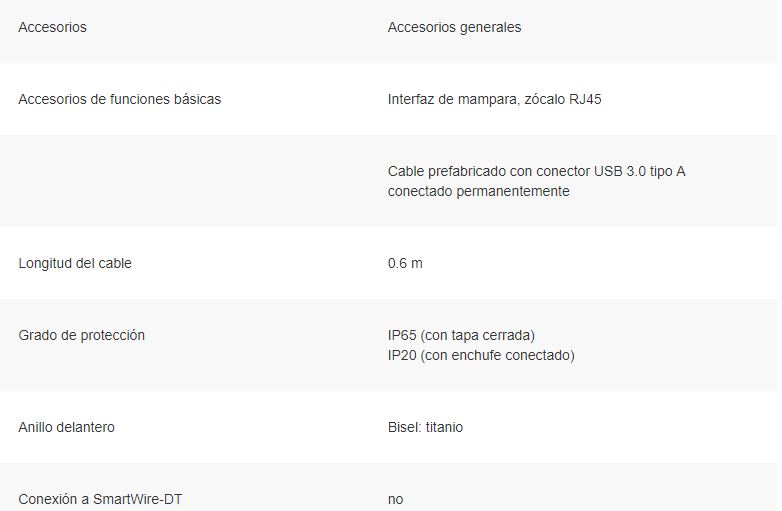Select 'Interfaz de mampara, zócalo RJ45' value
Image resolution: width=782 pixels, height=511 pixels.
click(495, 99)
